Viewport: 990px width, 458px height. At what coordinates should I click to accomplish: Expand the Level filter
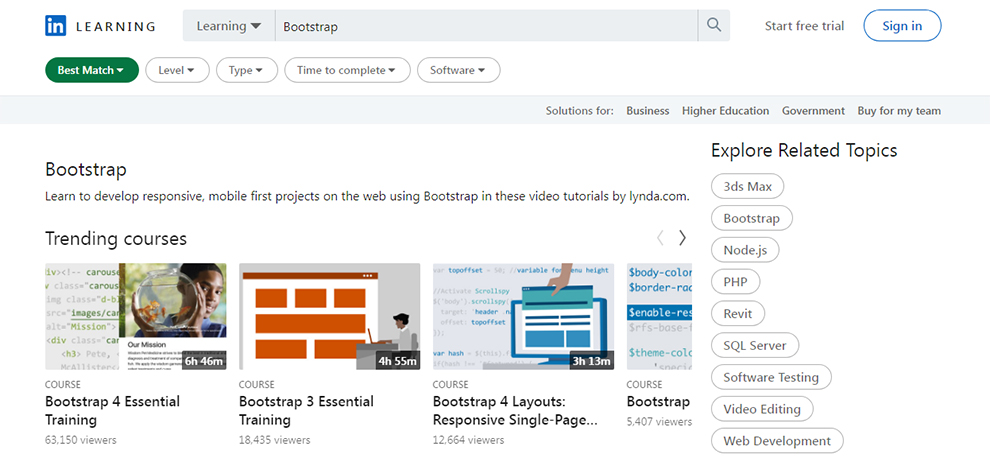[177, 70]
